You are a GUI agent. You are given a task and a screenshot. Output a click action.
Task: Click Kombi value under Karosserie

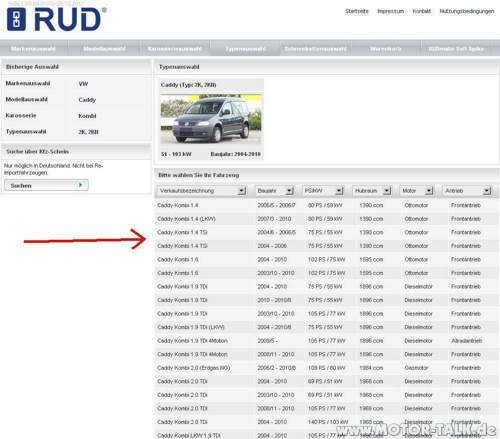87,116
